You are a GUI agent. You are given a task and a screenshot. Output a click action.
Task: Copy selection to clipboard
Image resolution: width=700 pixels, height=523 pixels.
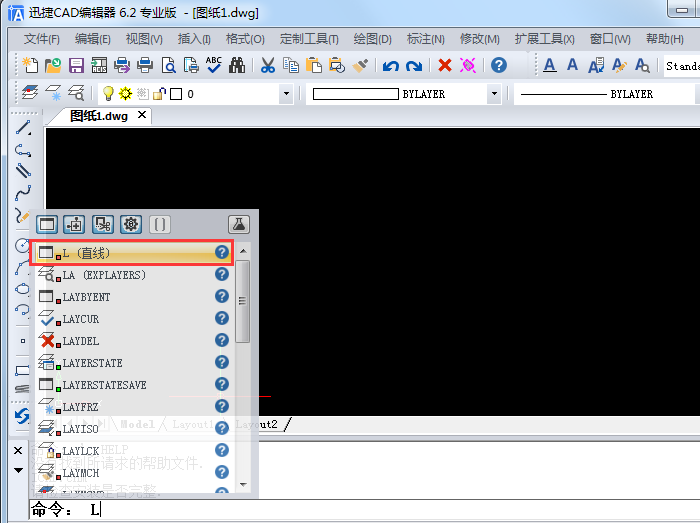point(291,65)
